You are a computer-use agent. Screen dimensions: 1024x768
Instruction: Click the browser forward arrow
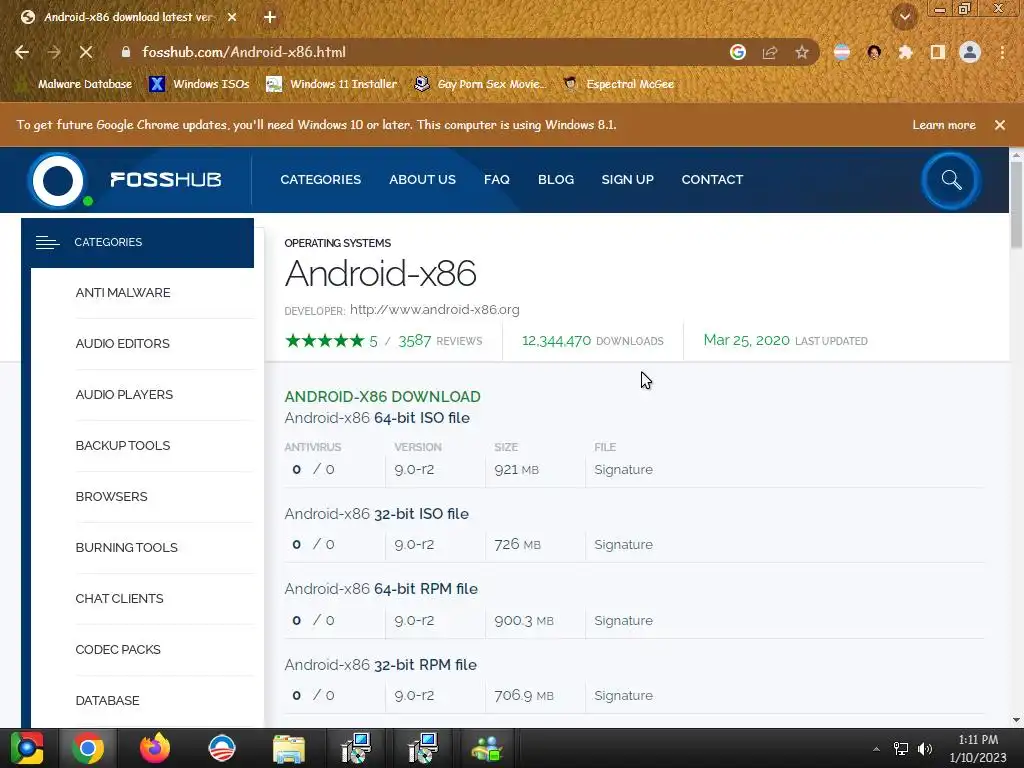pos(54,52)
